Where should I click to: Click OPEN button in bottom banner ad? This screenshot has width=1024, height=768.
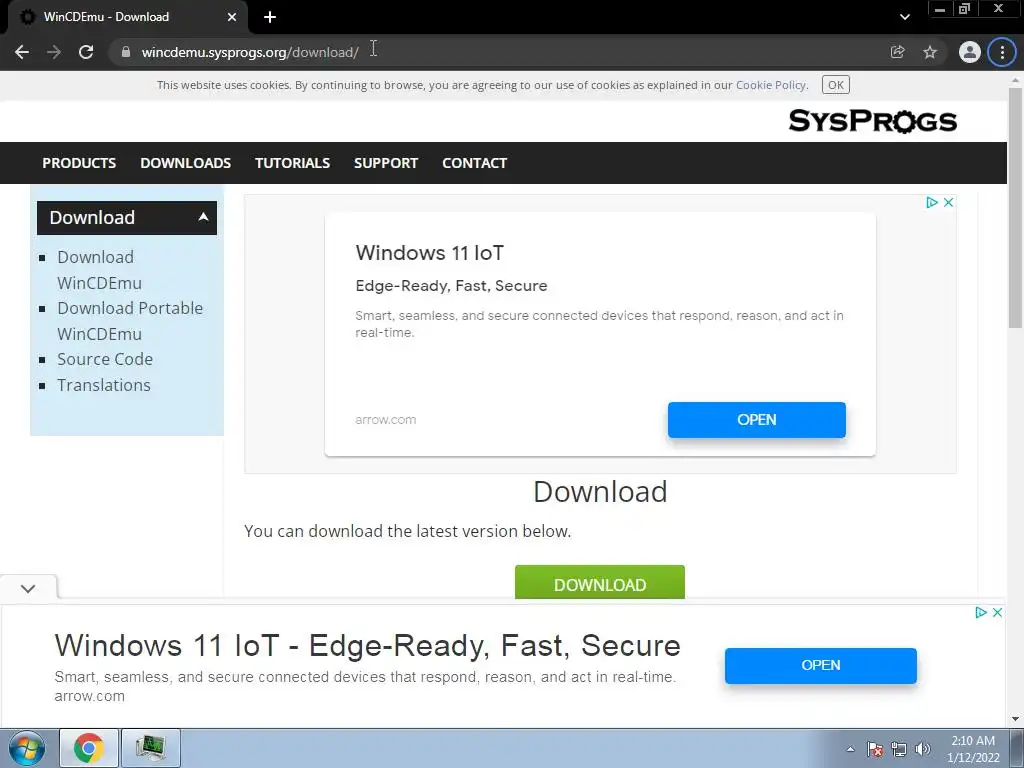820,665
